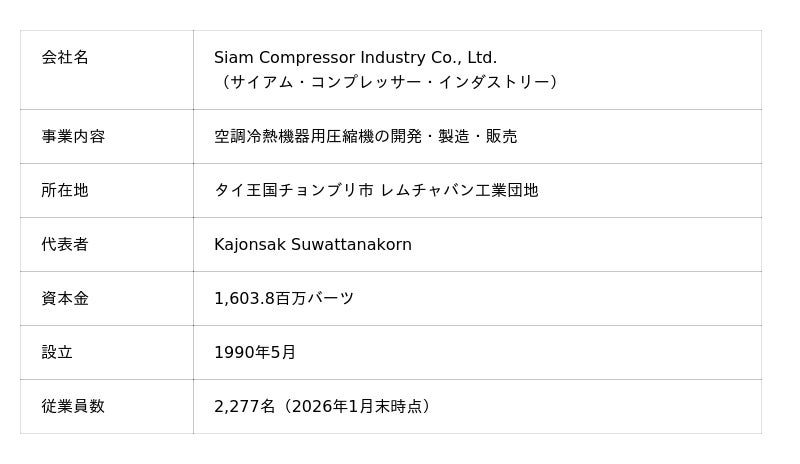The height and width of the screenshot is (464, 800).
Task: Click the 従業員数 row label
Action: [73, 406]
